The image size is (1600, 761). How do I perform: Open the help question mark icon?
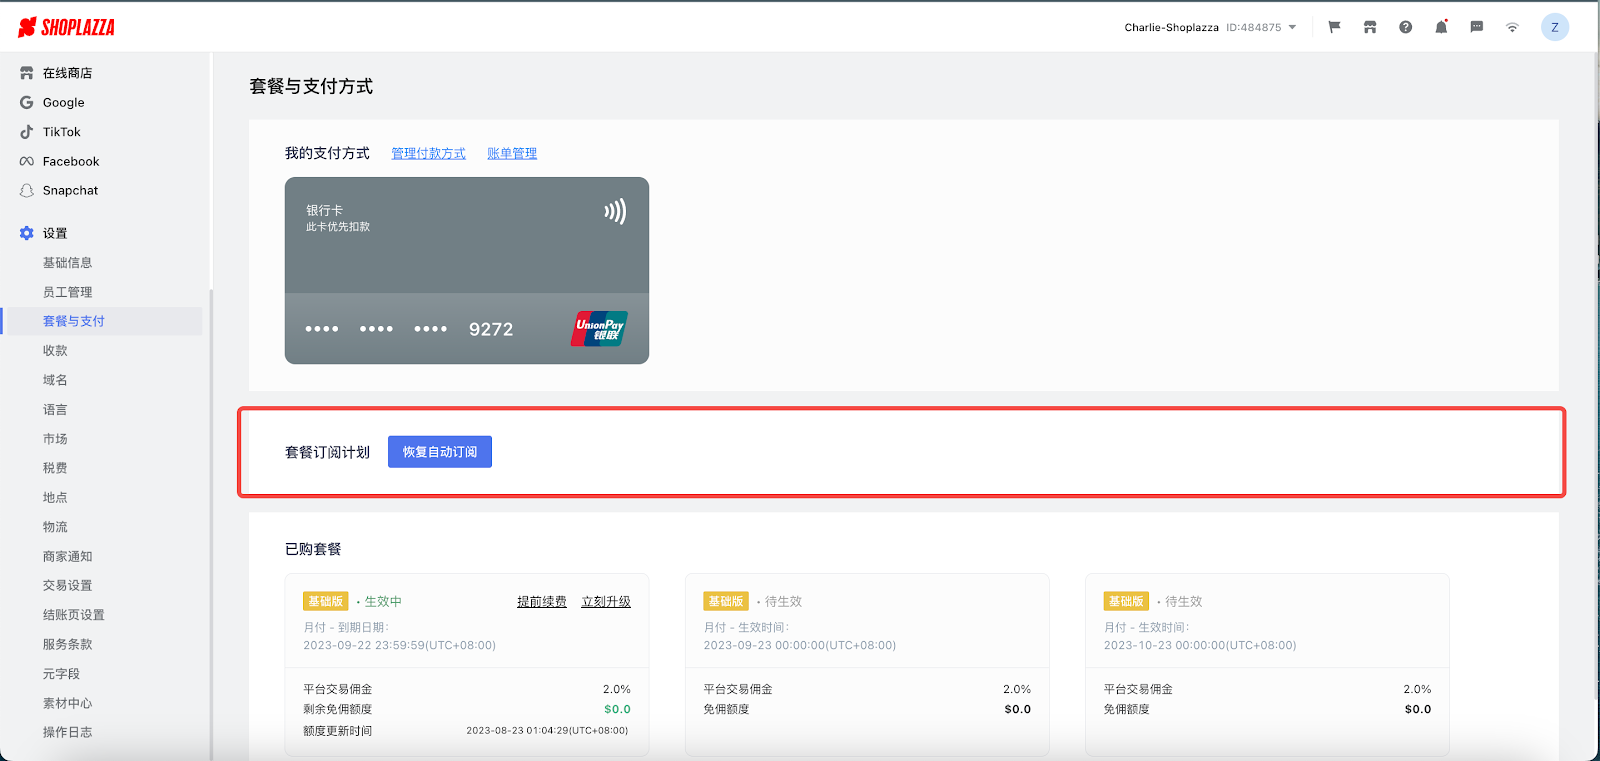point(1406,27)
